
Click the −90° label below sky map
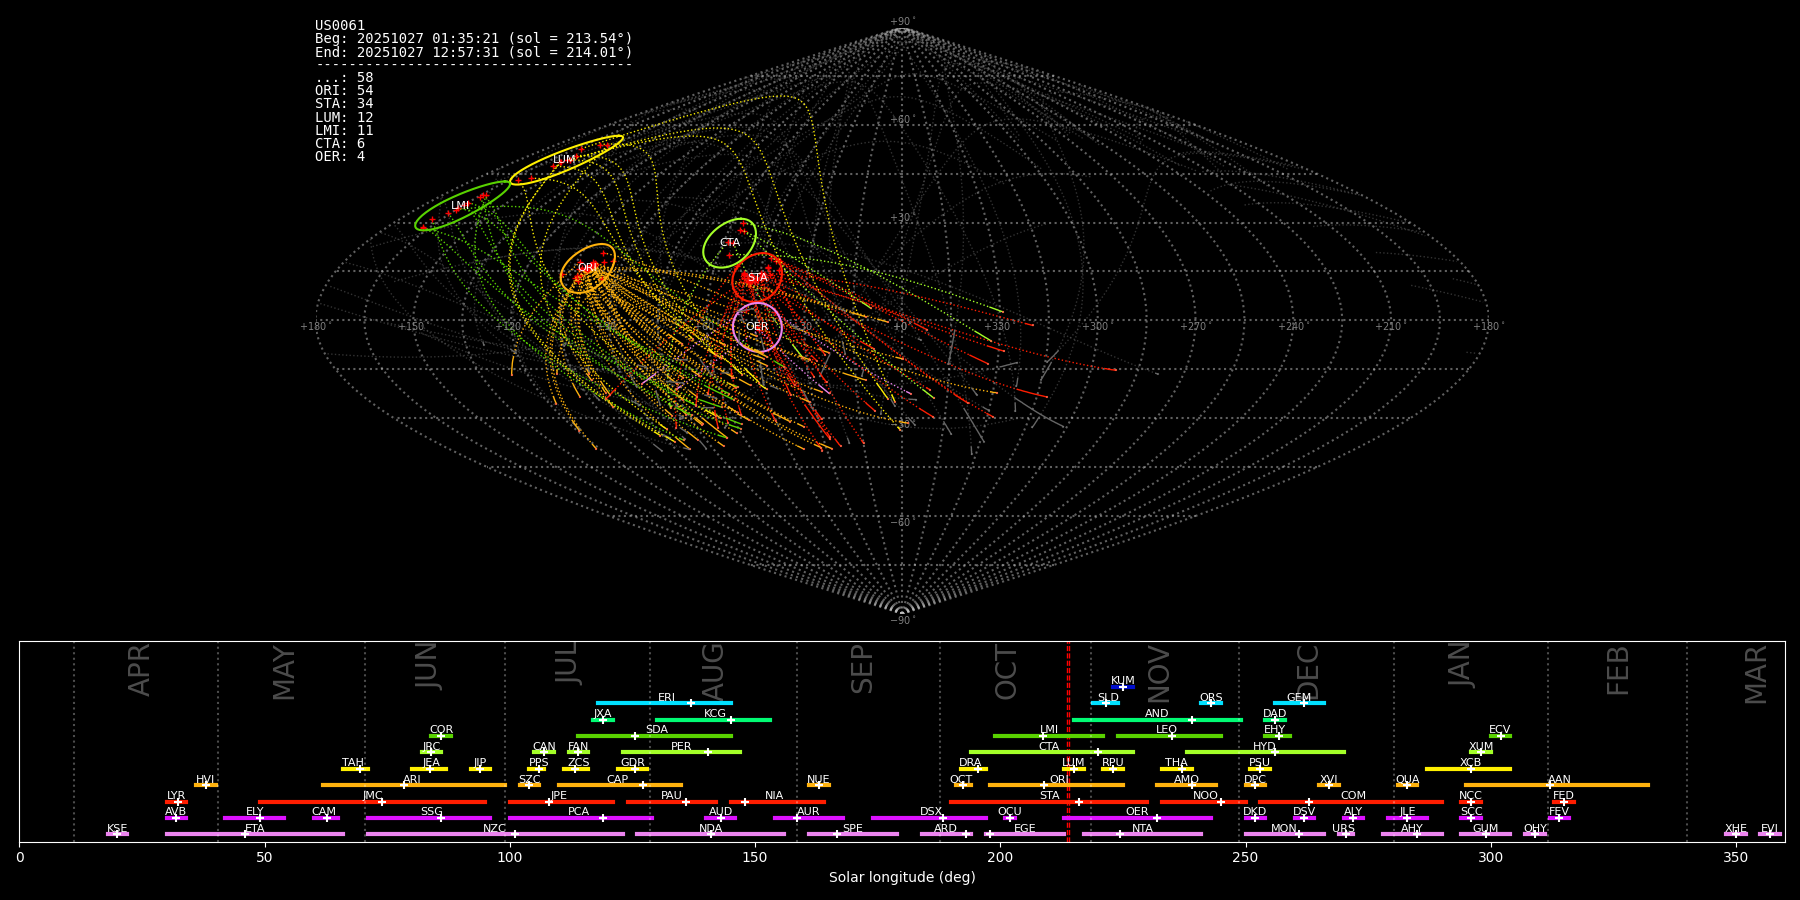click(901, 621)
